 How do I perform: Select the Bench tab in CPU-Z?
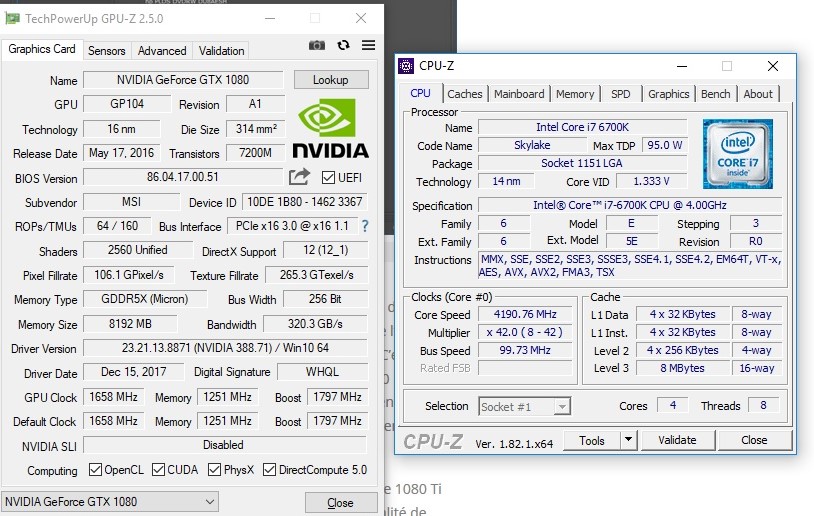tap(715, 94)
